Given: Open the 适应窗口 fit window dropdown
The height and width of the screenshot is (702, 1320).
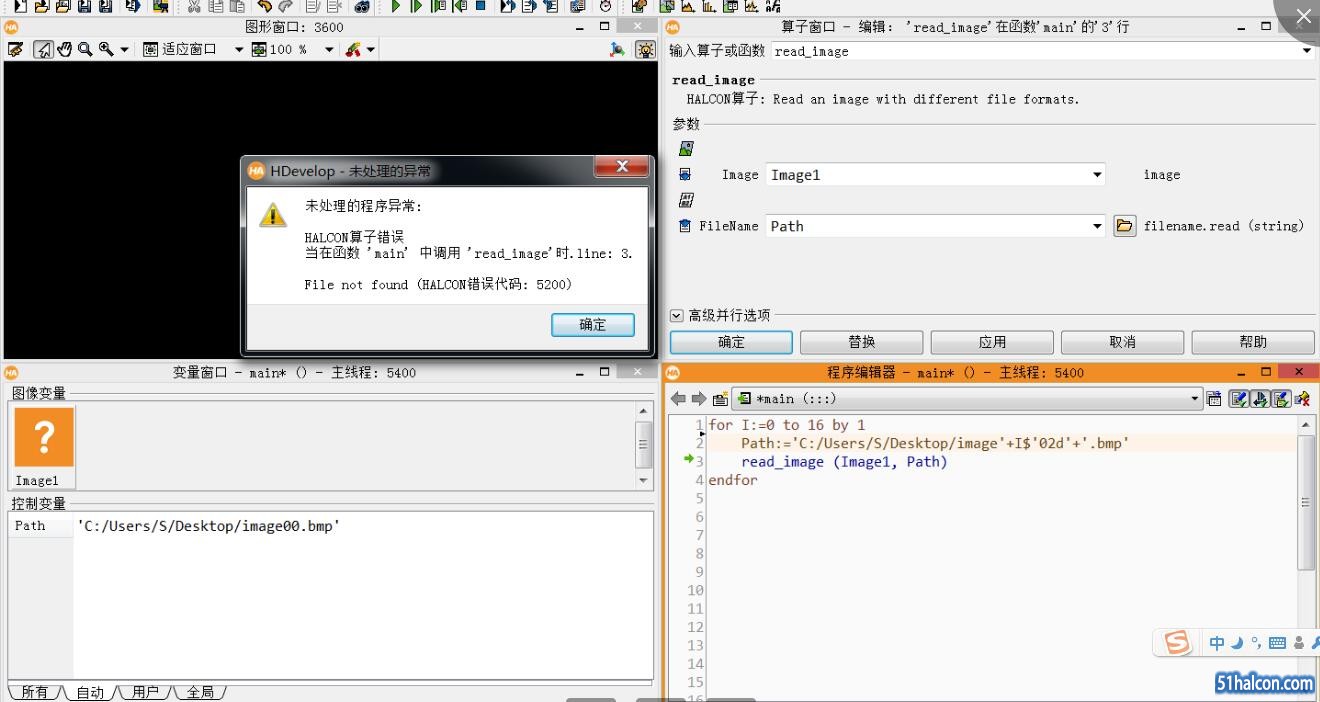Looking at the screenshot, I should (x=239, y=49).
